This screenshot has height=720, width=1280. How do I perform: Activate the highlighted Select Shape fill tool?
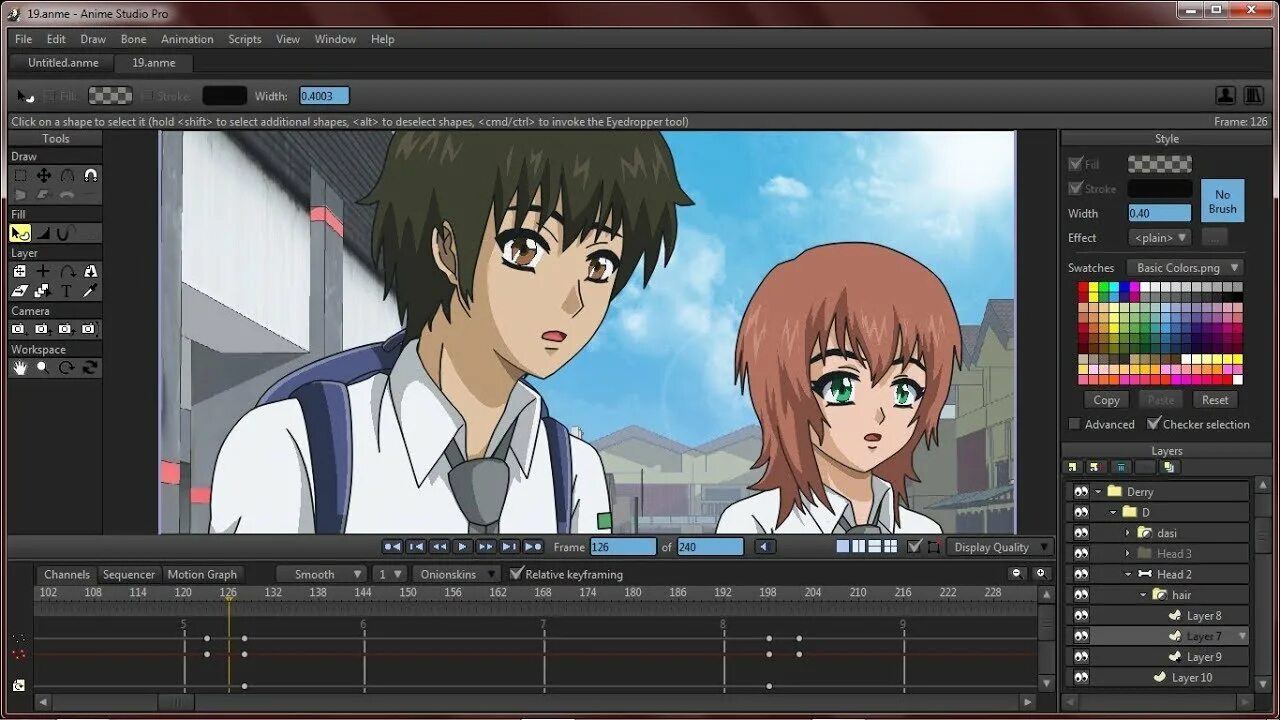pyautogui.click(x=20, y=233)
